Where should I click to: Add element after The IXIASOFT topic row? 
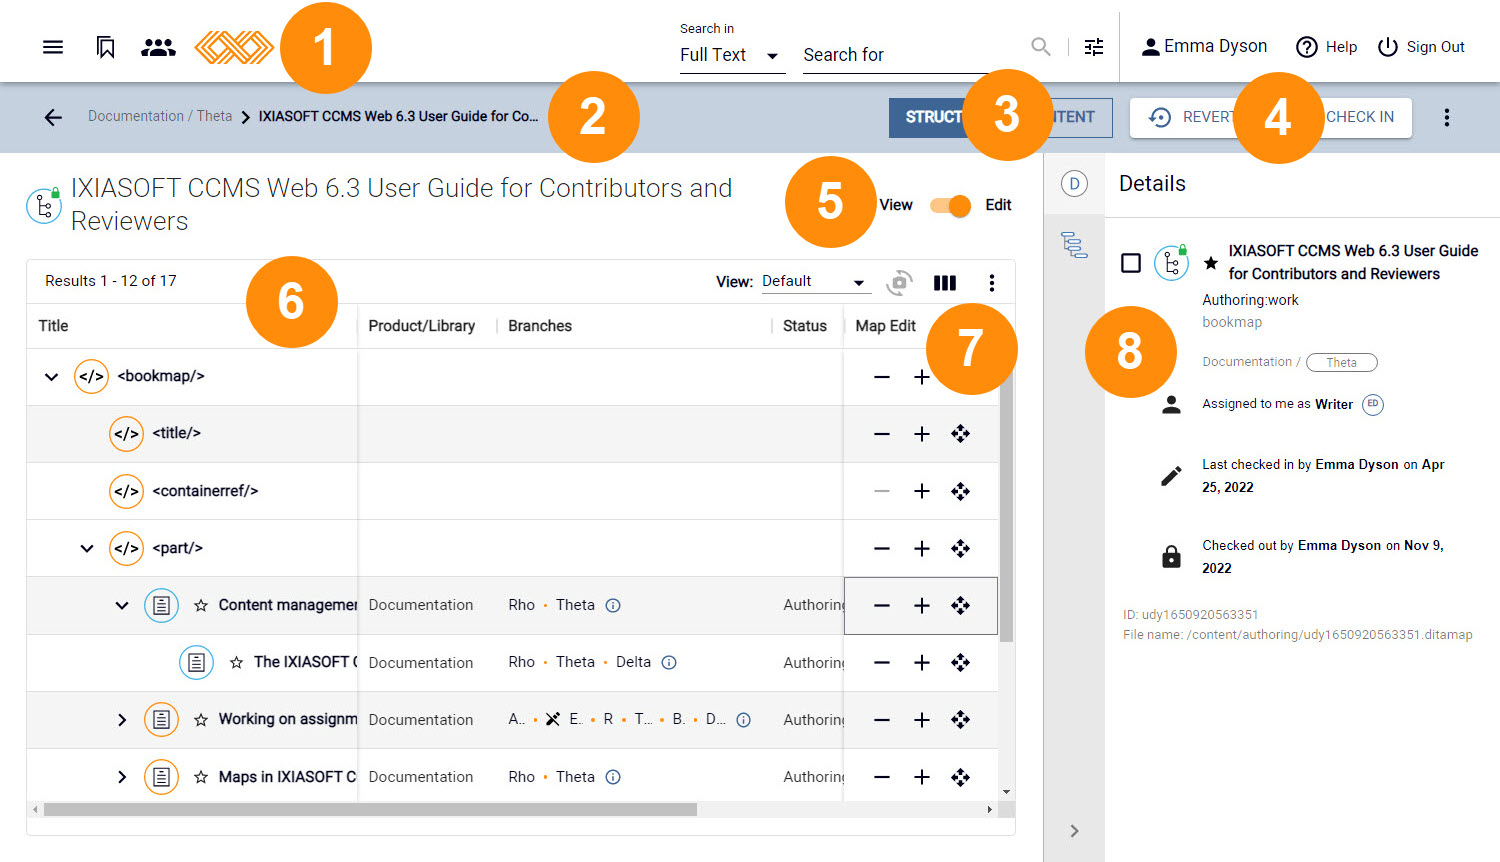click(922, 663)
